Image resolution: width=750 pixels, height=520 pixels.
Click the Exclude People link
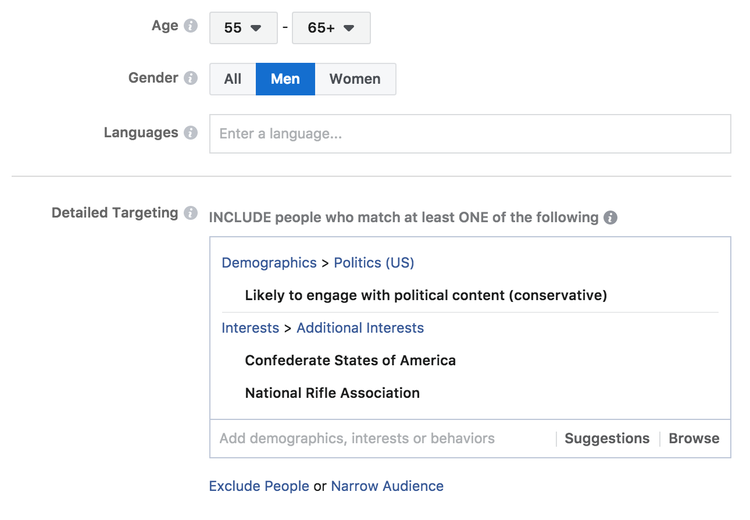point(259,486)
